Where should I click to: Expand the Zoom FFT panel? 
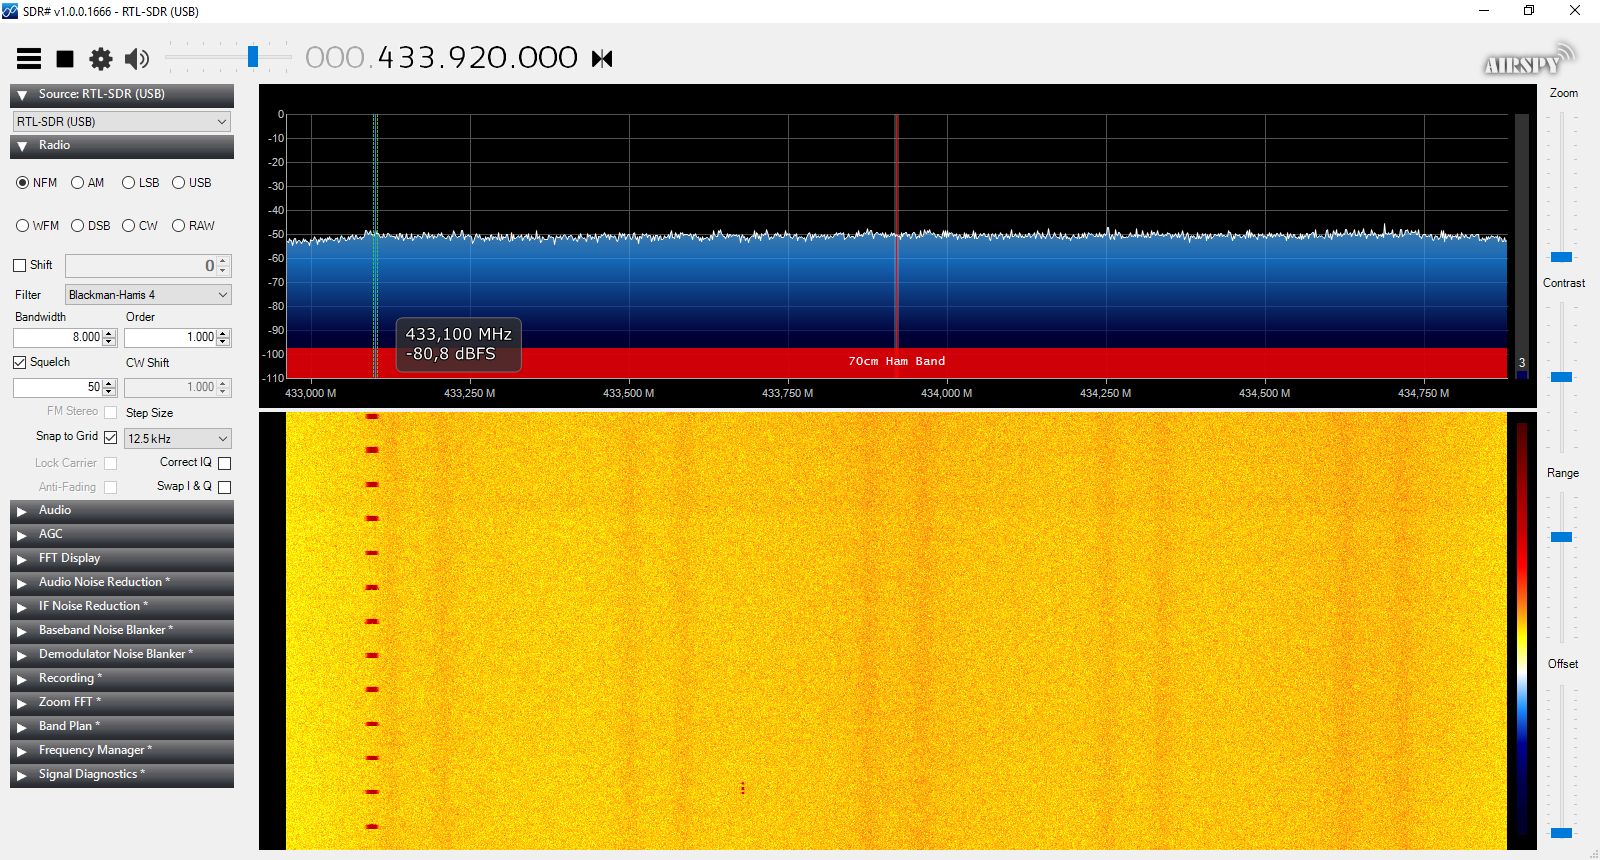(x=122, y=703)
